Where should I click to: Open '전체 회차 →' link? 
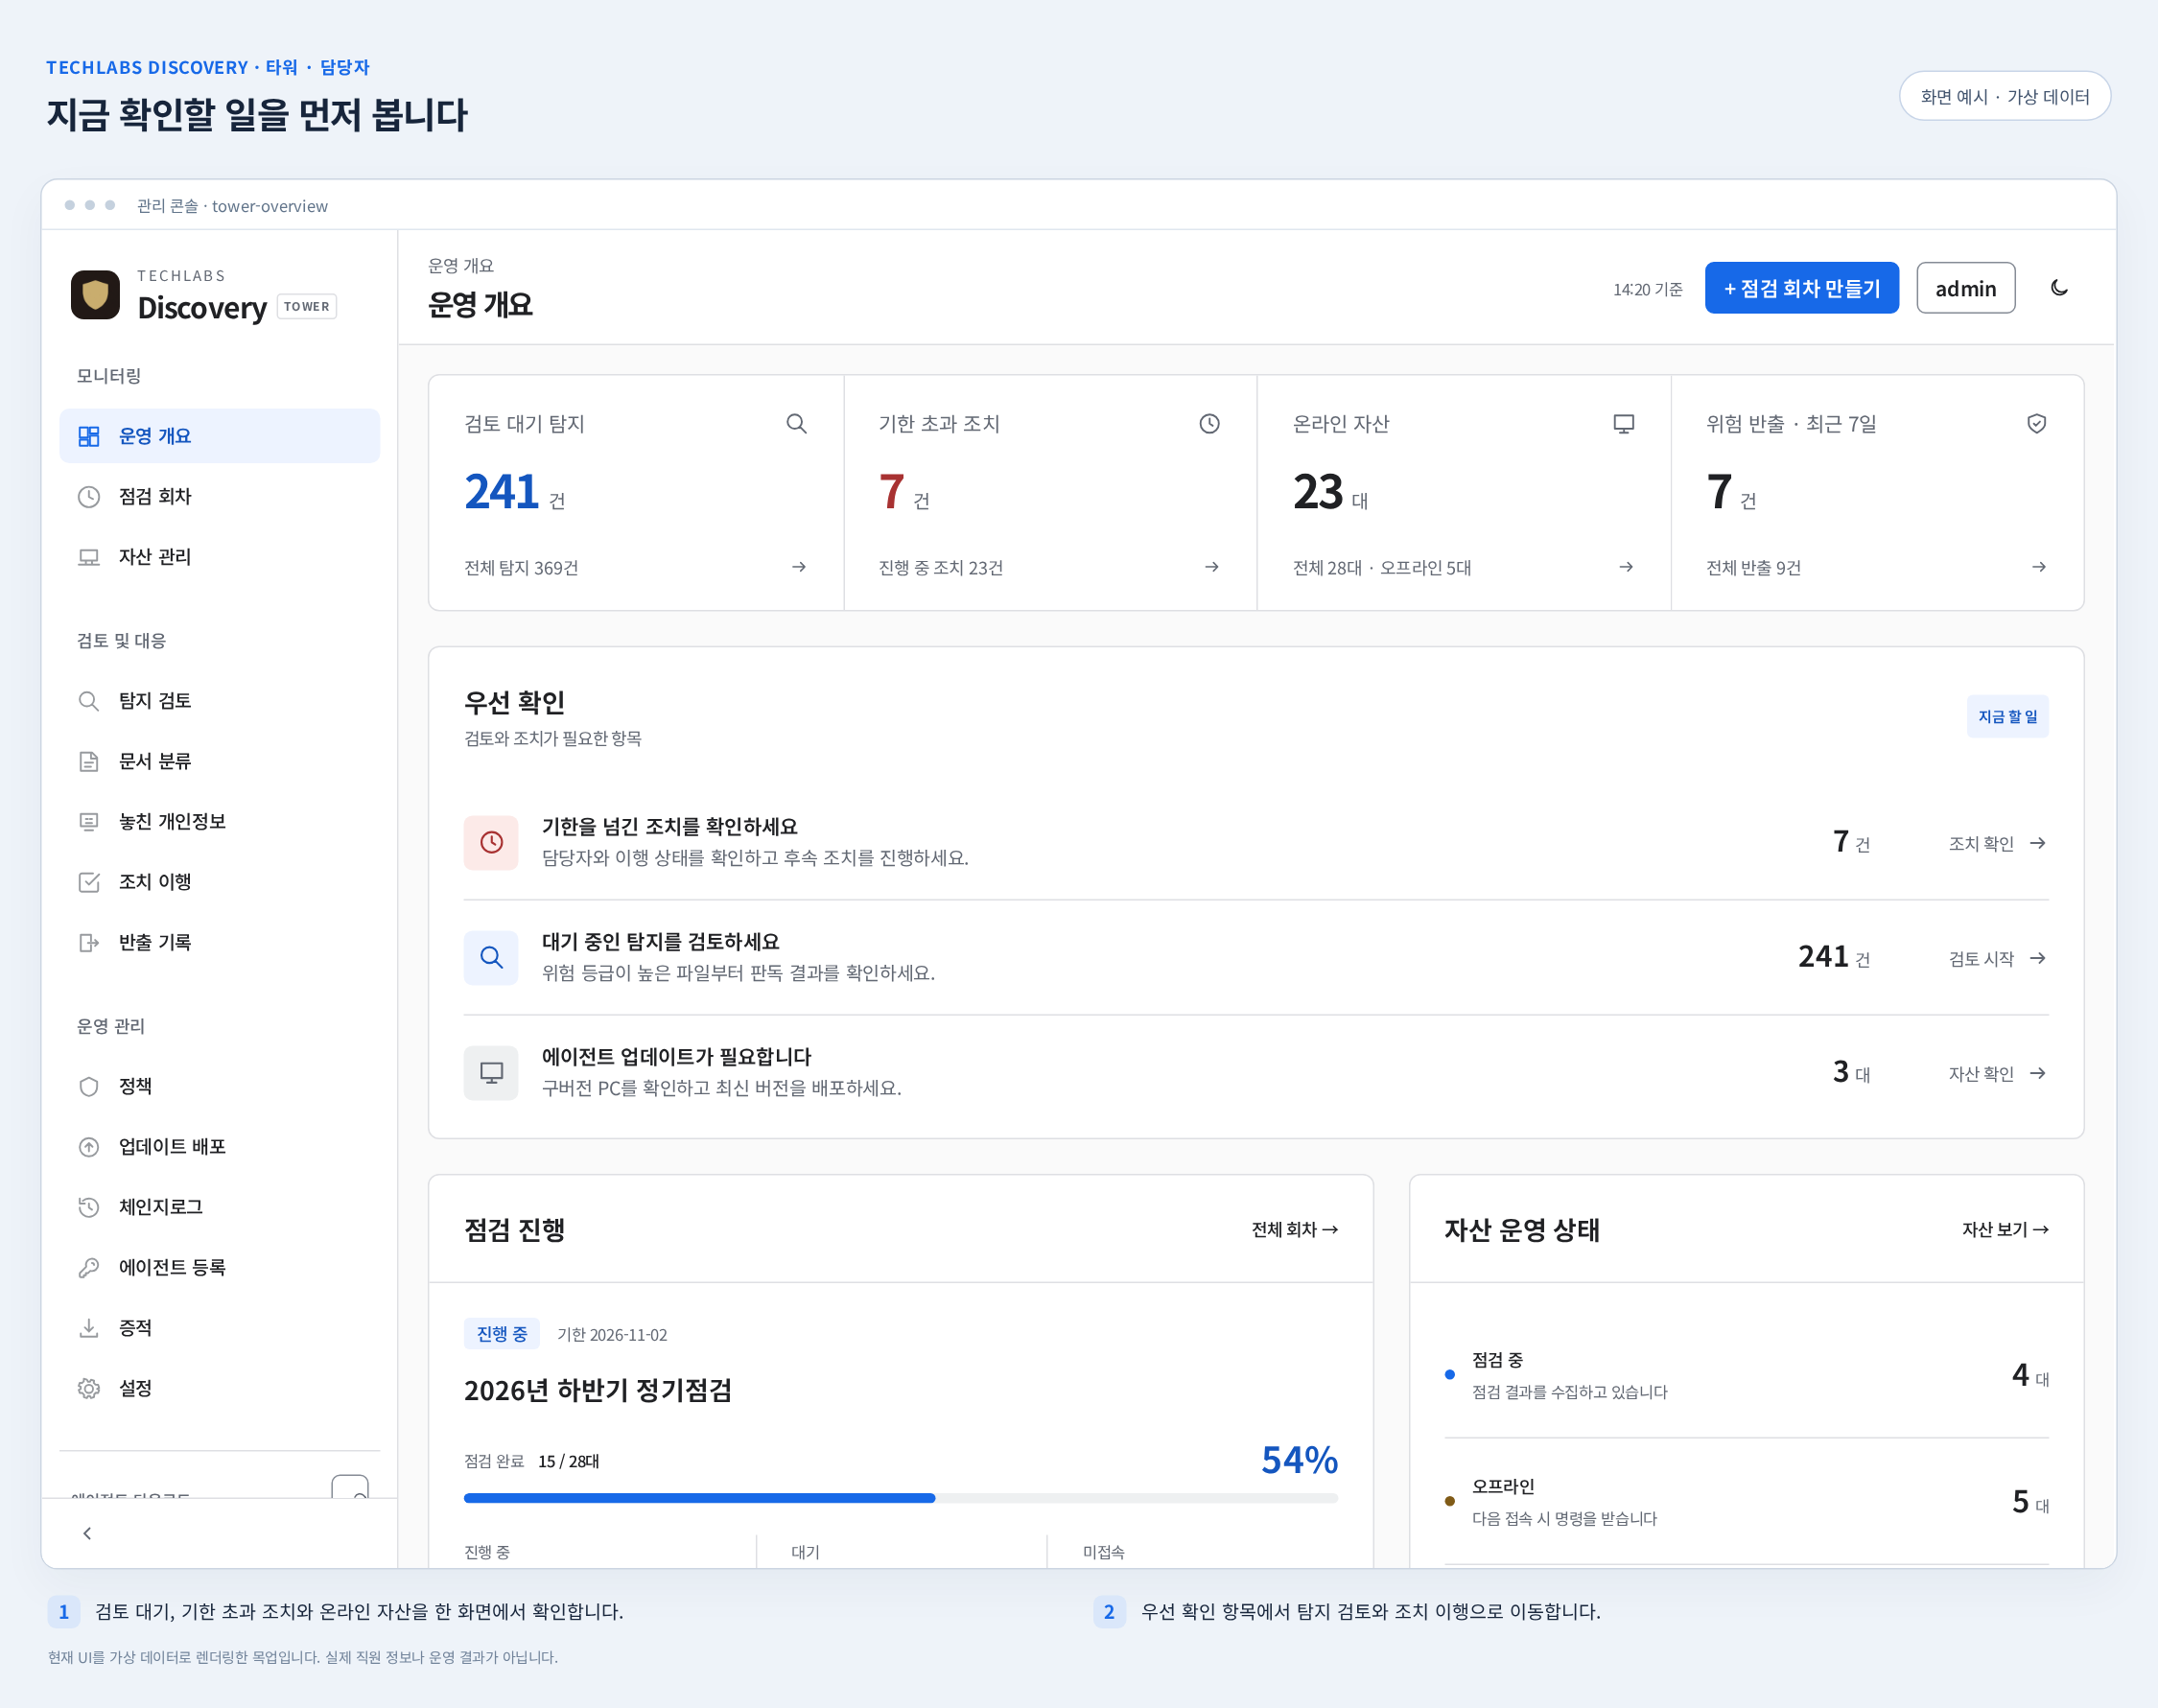(x=1294, y=1229)
